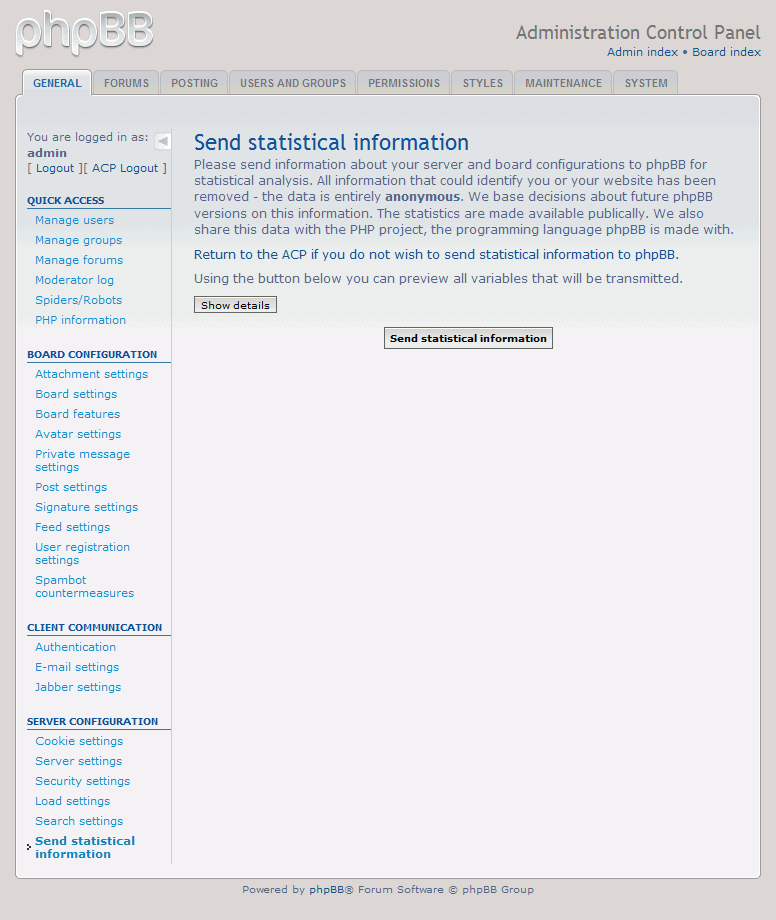
Task: View the Moderator log
Action: coord(74,280)
